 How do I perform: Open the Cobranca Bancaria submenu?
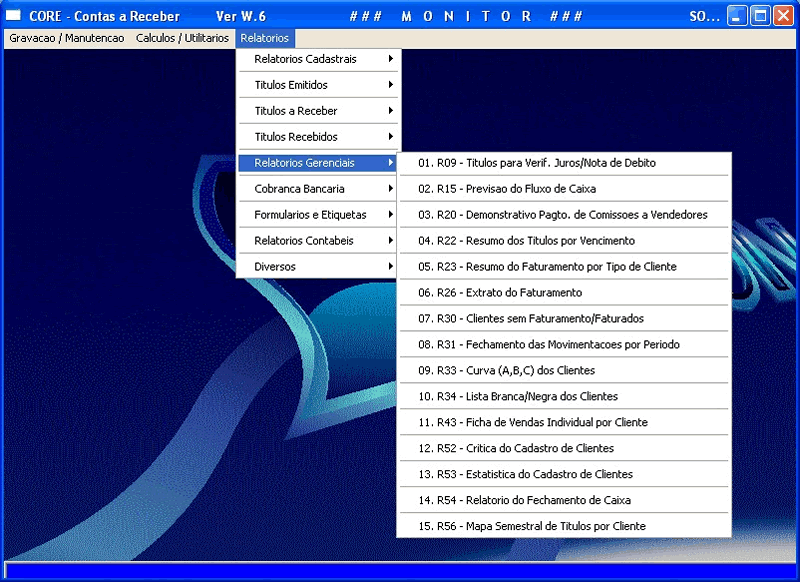click(318, 189)
